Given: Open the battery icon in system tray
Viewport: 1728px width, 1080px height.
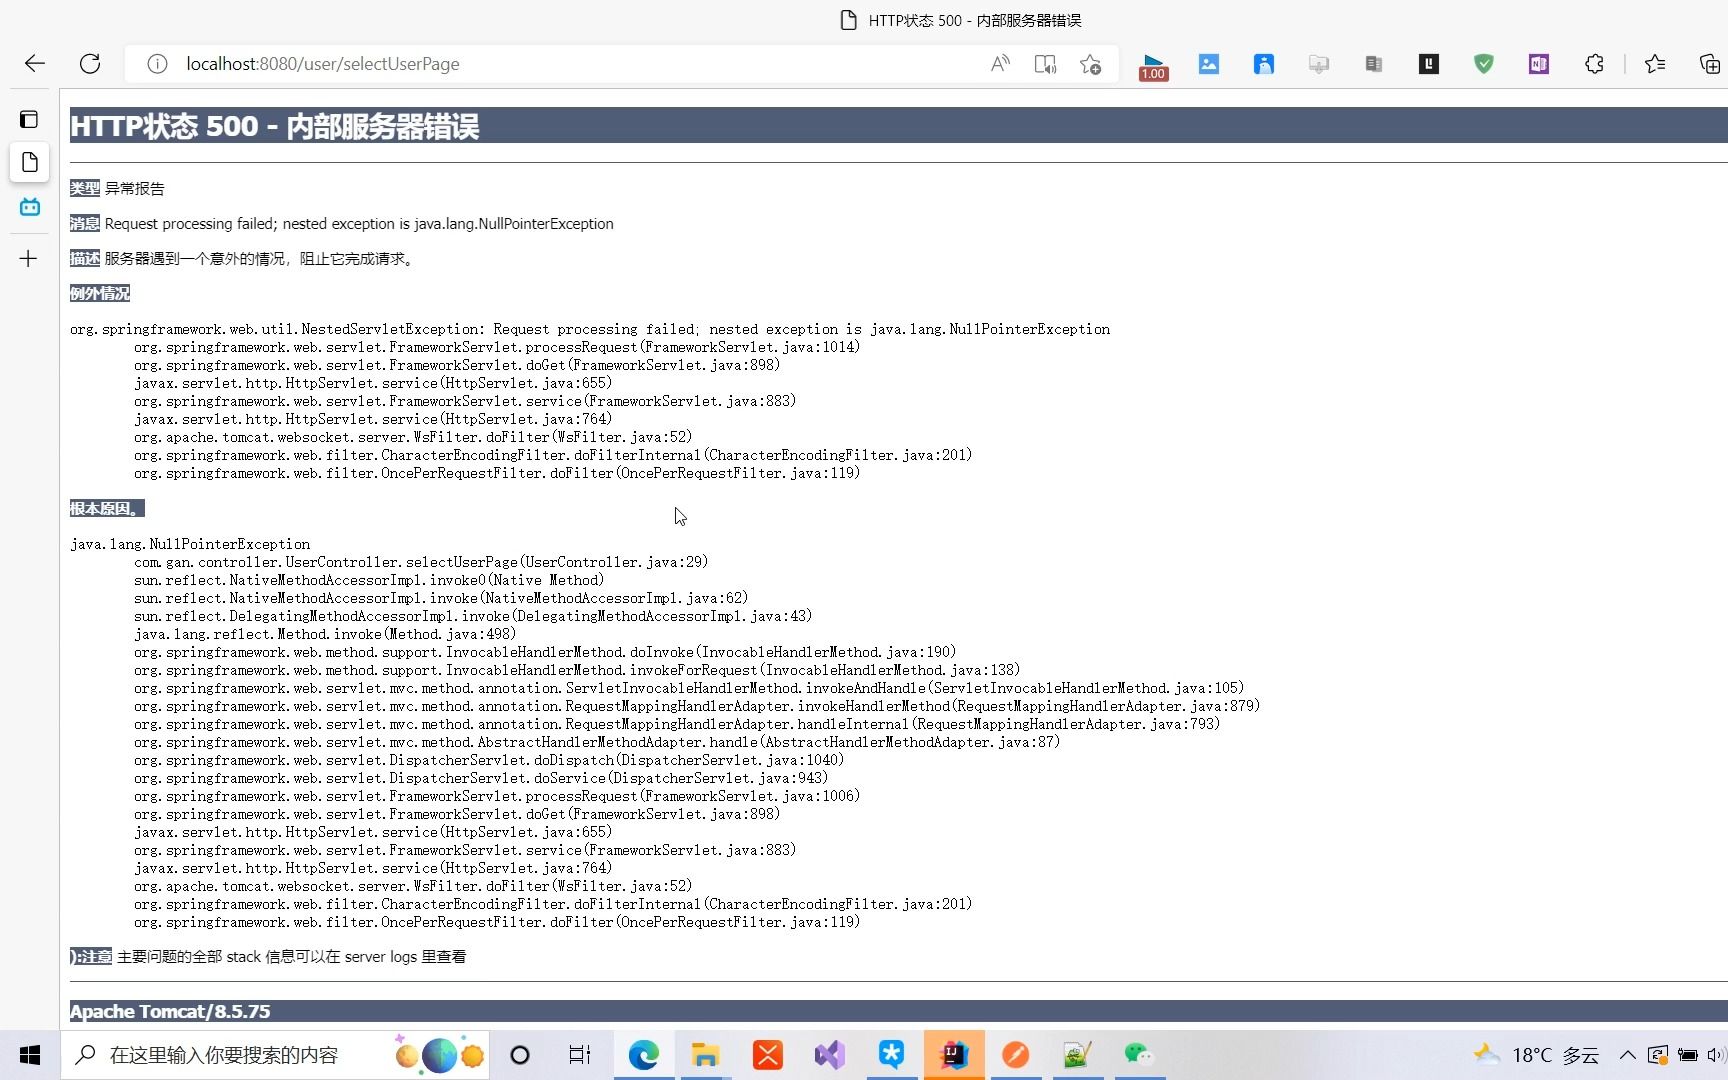Looking at the screenshot, I should coord(1688,1055).
